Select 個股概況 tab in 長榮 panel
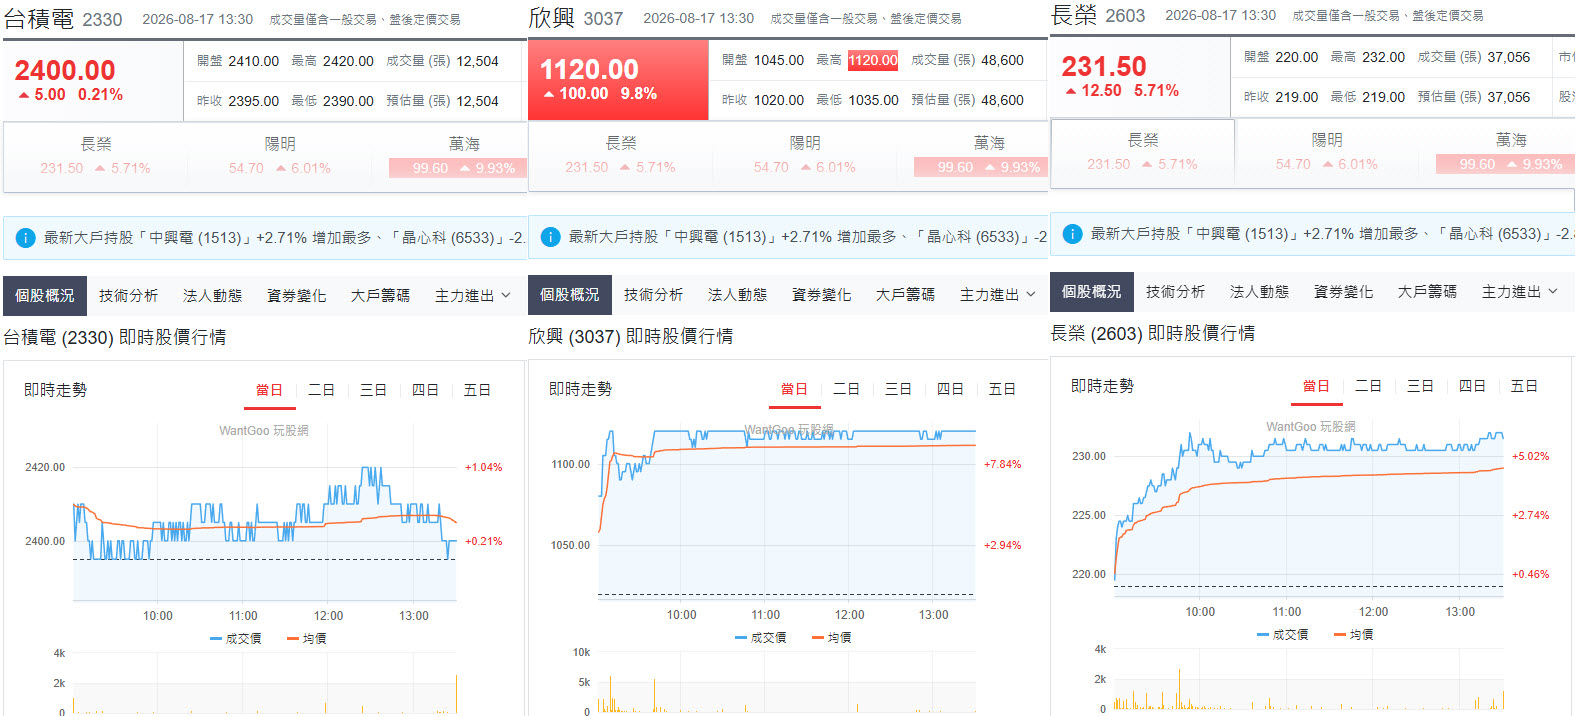Screen dimensions: 1578x716 click(x=1092, y=291)
